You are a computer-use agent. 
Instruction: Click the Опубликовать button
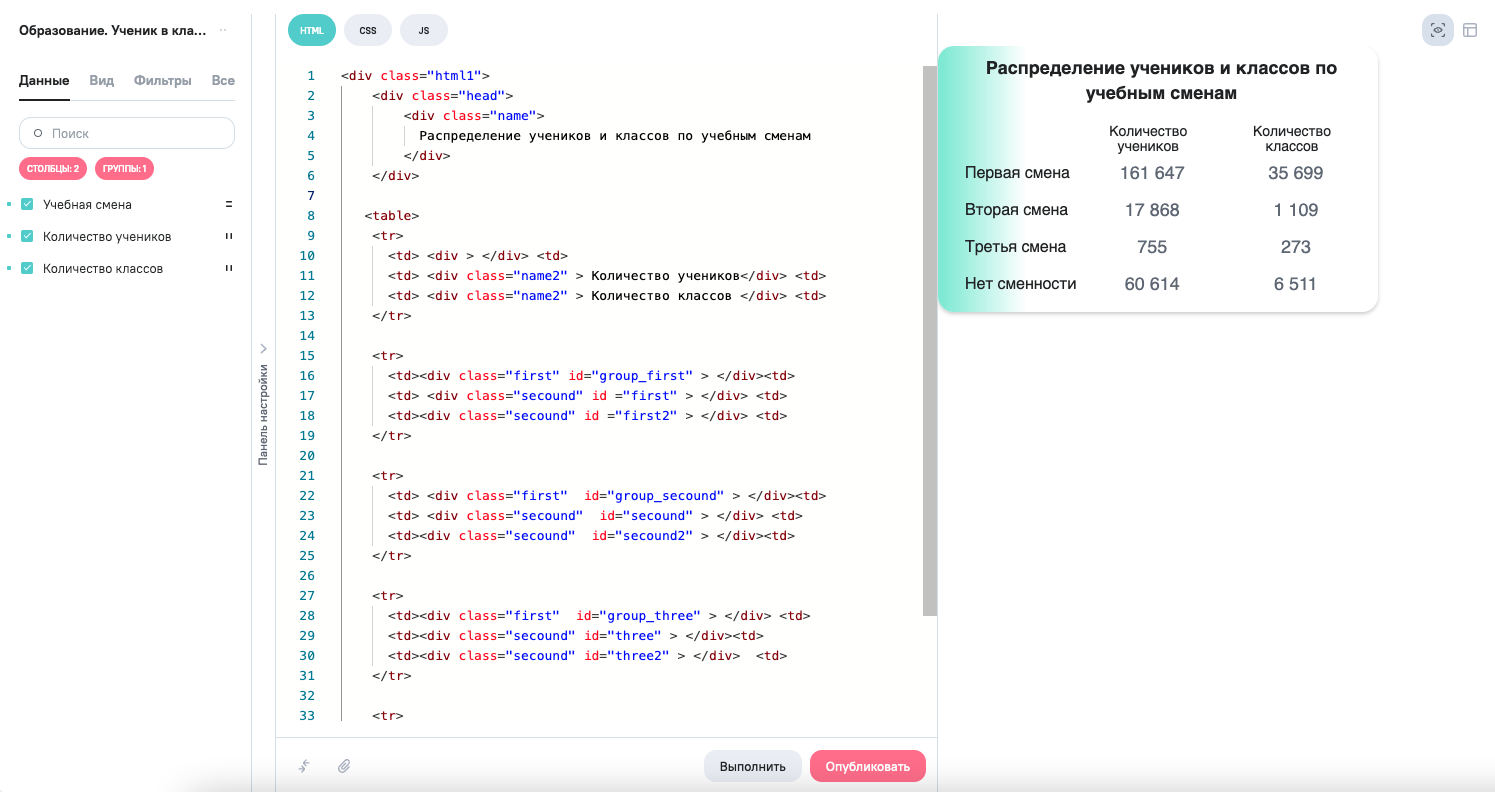(x=868, y=766)
